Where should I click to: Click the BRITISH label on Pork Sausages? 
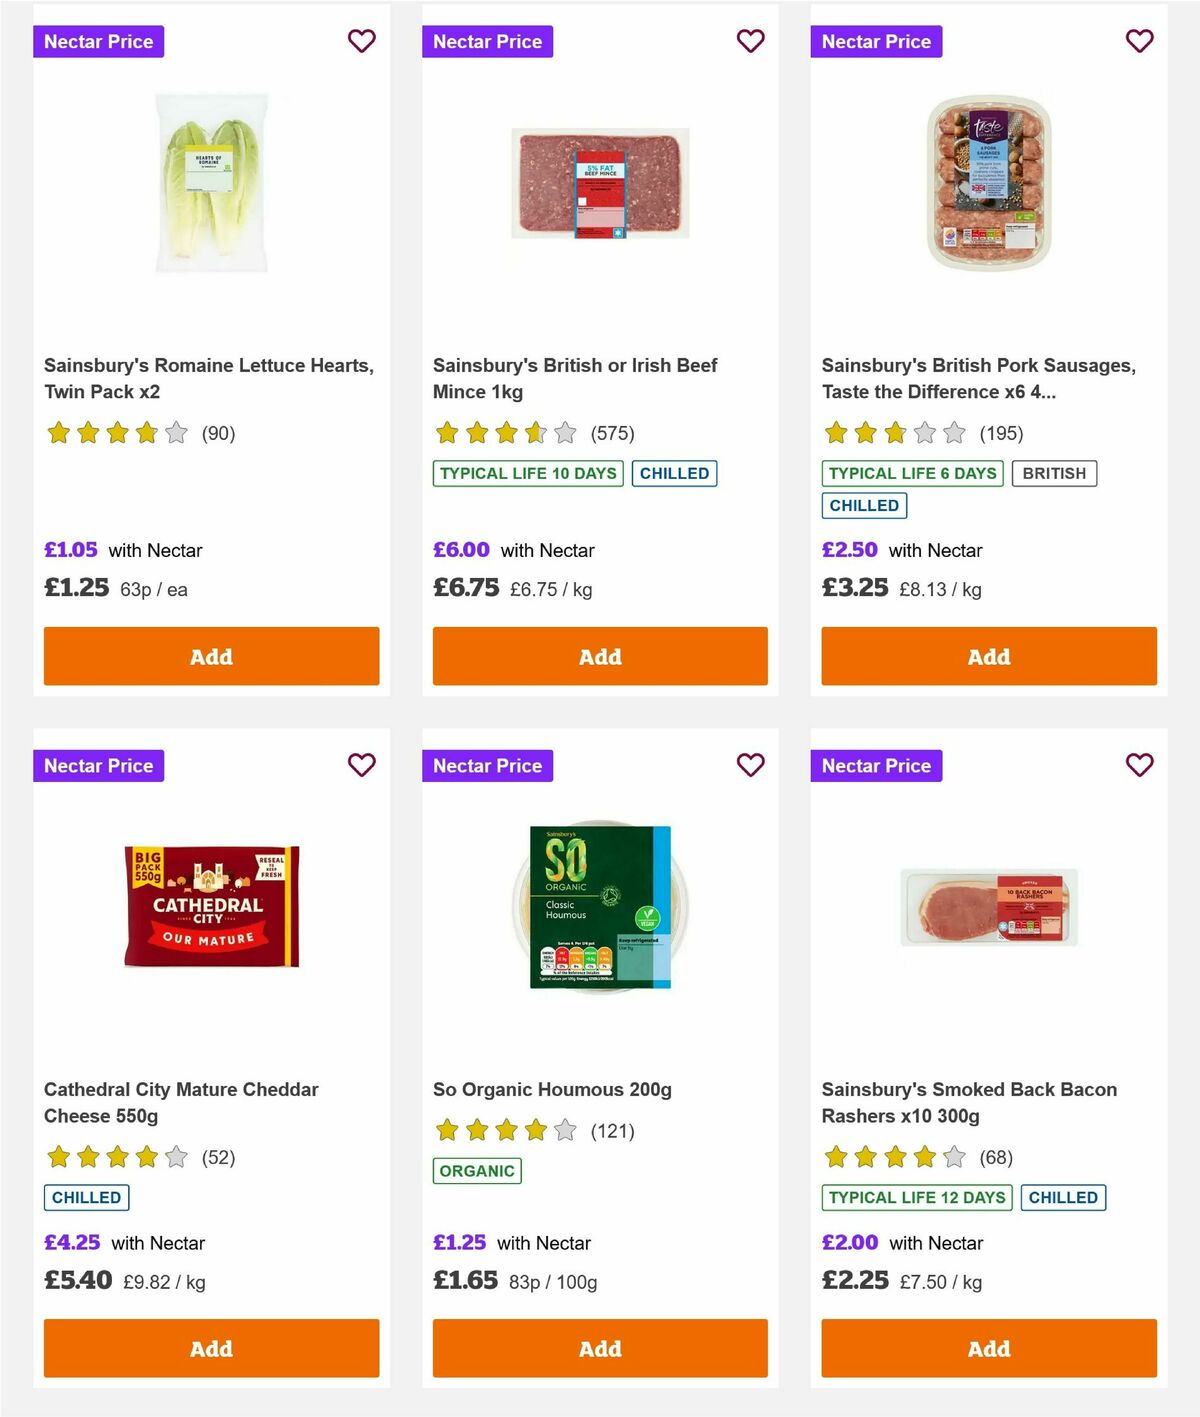tap(1054, 473)
